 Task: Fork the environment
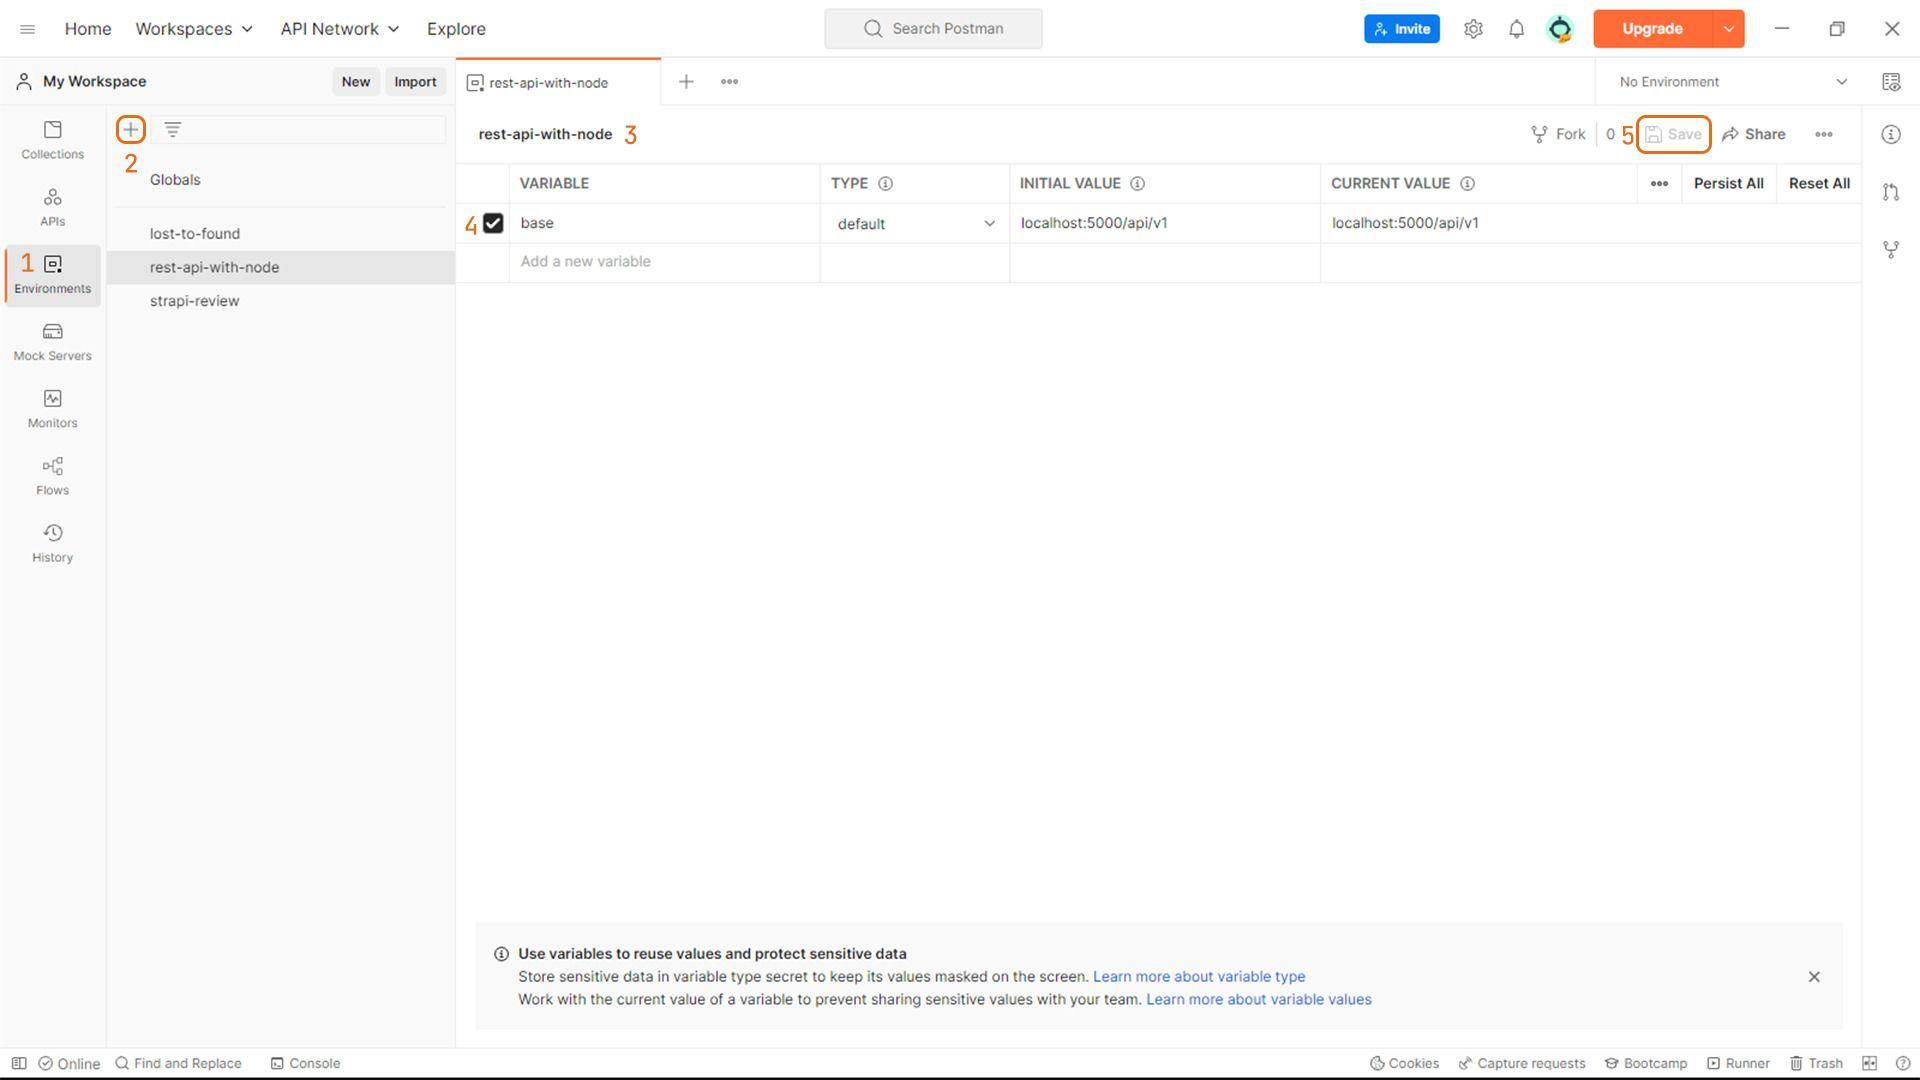[x=1558, y=134]
